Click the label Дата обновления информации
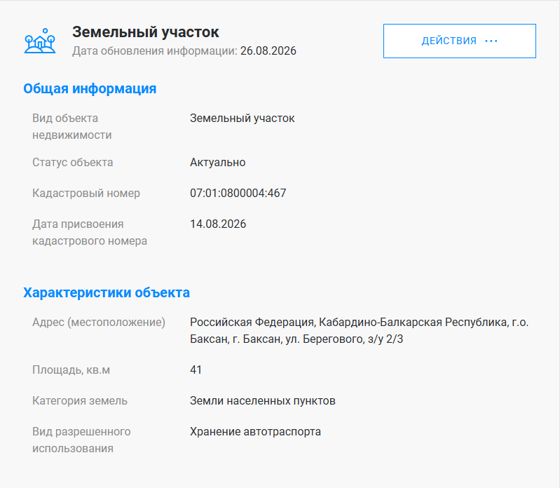The image size is (560, 488). [155, 51]
